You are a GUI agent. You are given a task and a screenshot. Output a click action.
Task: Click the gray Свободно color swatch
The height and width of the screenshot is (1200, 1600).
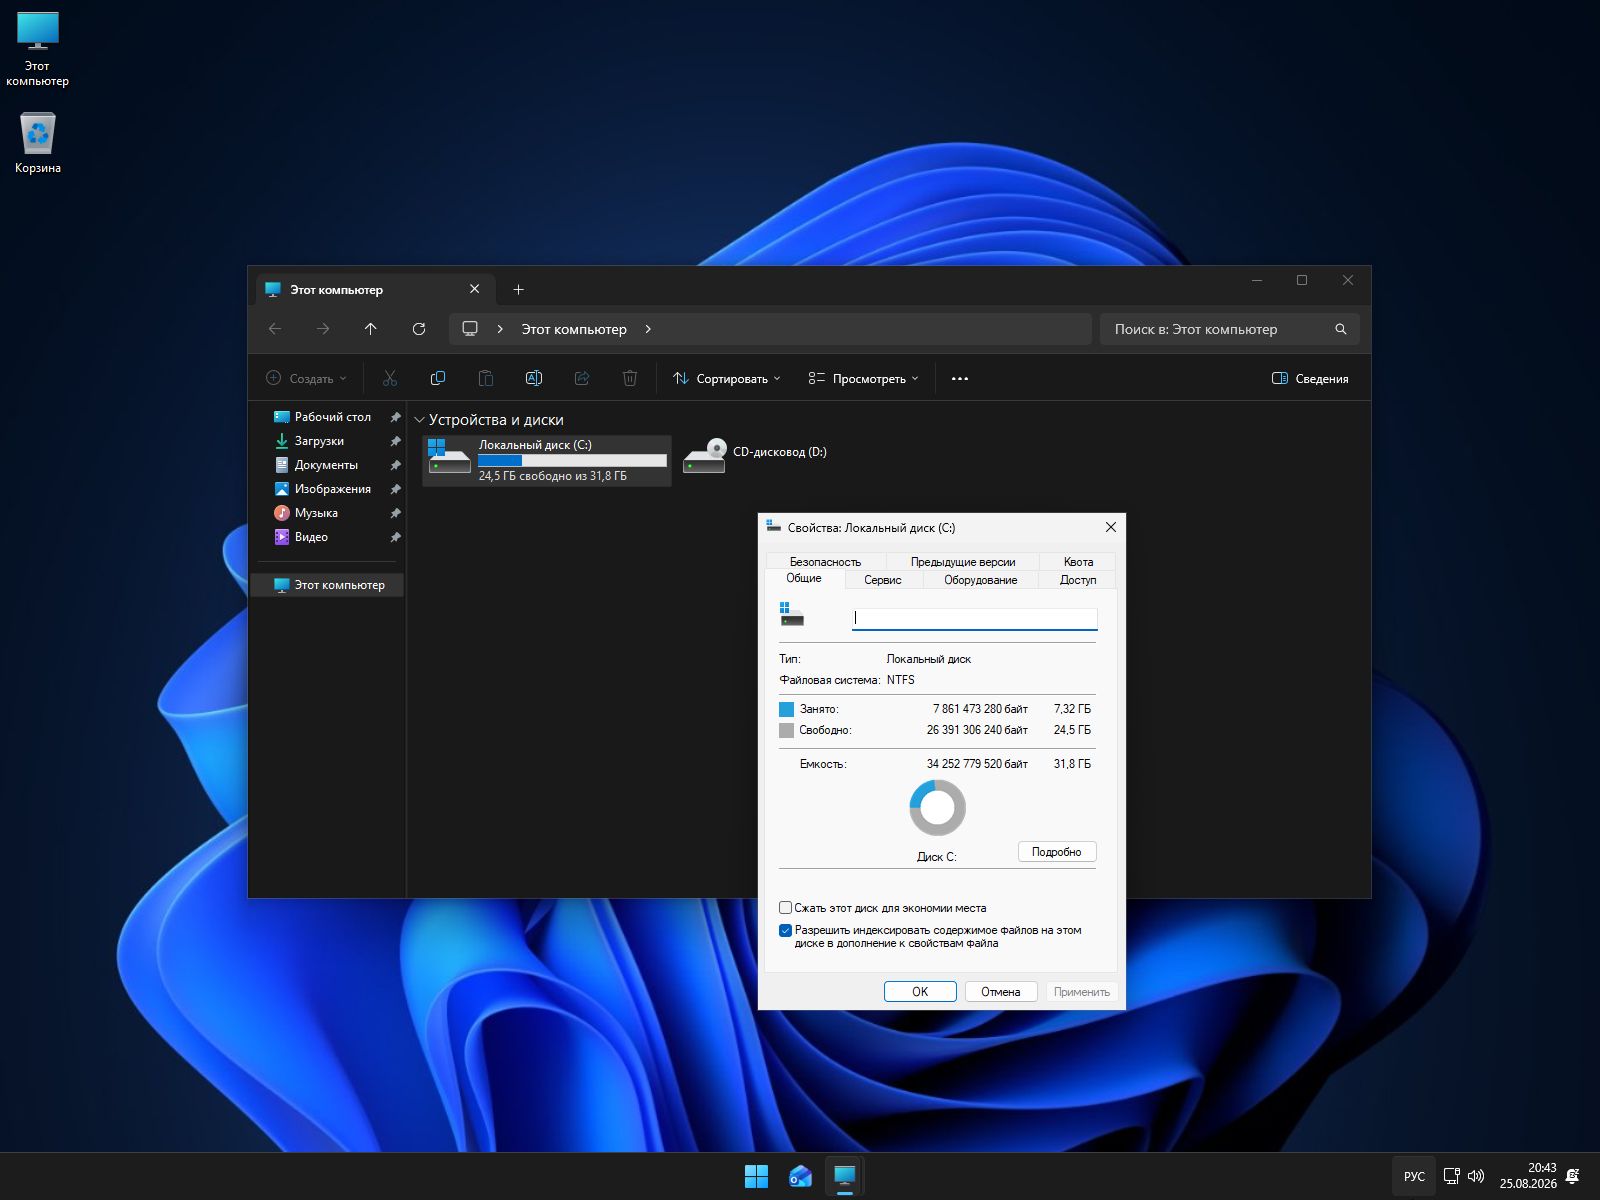coord(786,730)
